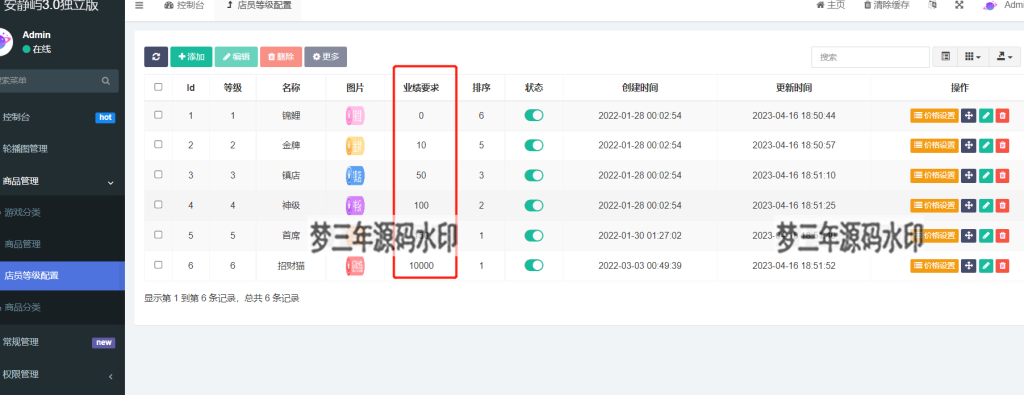
Task: Click 清除缓存 in the top bar
Action: click(886, 5)
